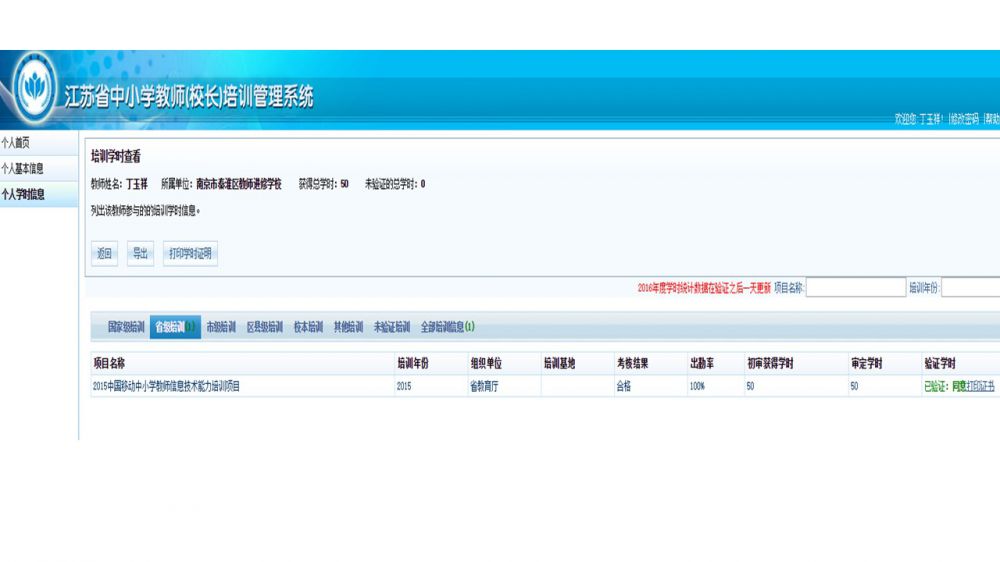Select the 省级培训 tab
The image size is (1000, 562).
tap(174, 327)
